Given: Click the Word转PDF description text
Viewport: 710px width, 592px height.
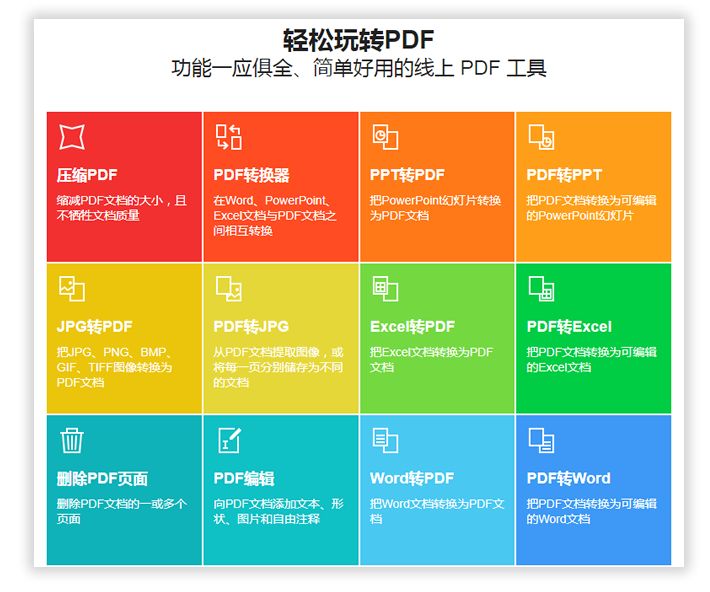Looking at the screenshot, I should (x=436, y=511).
